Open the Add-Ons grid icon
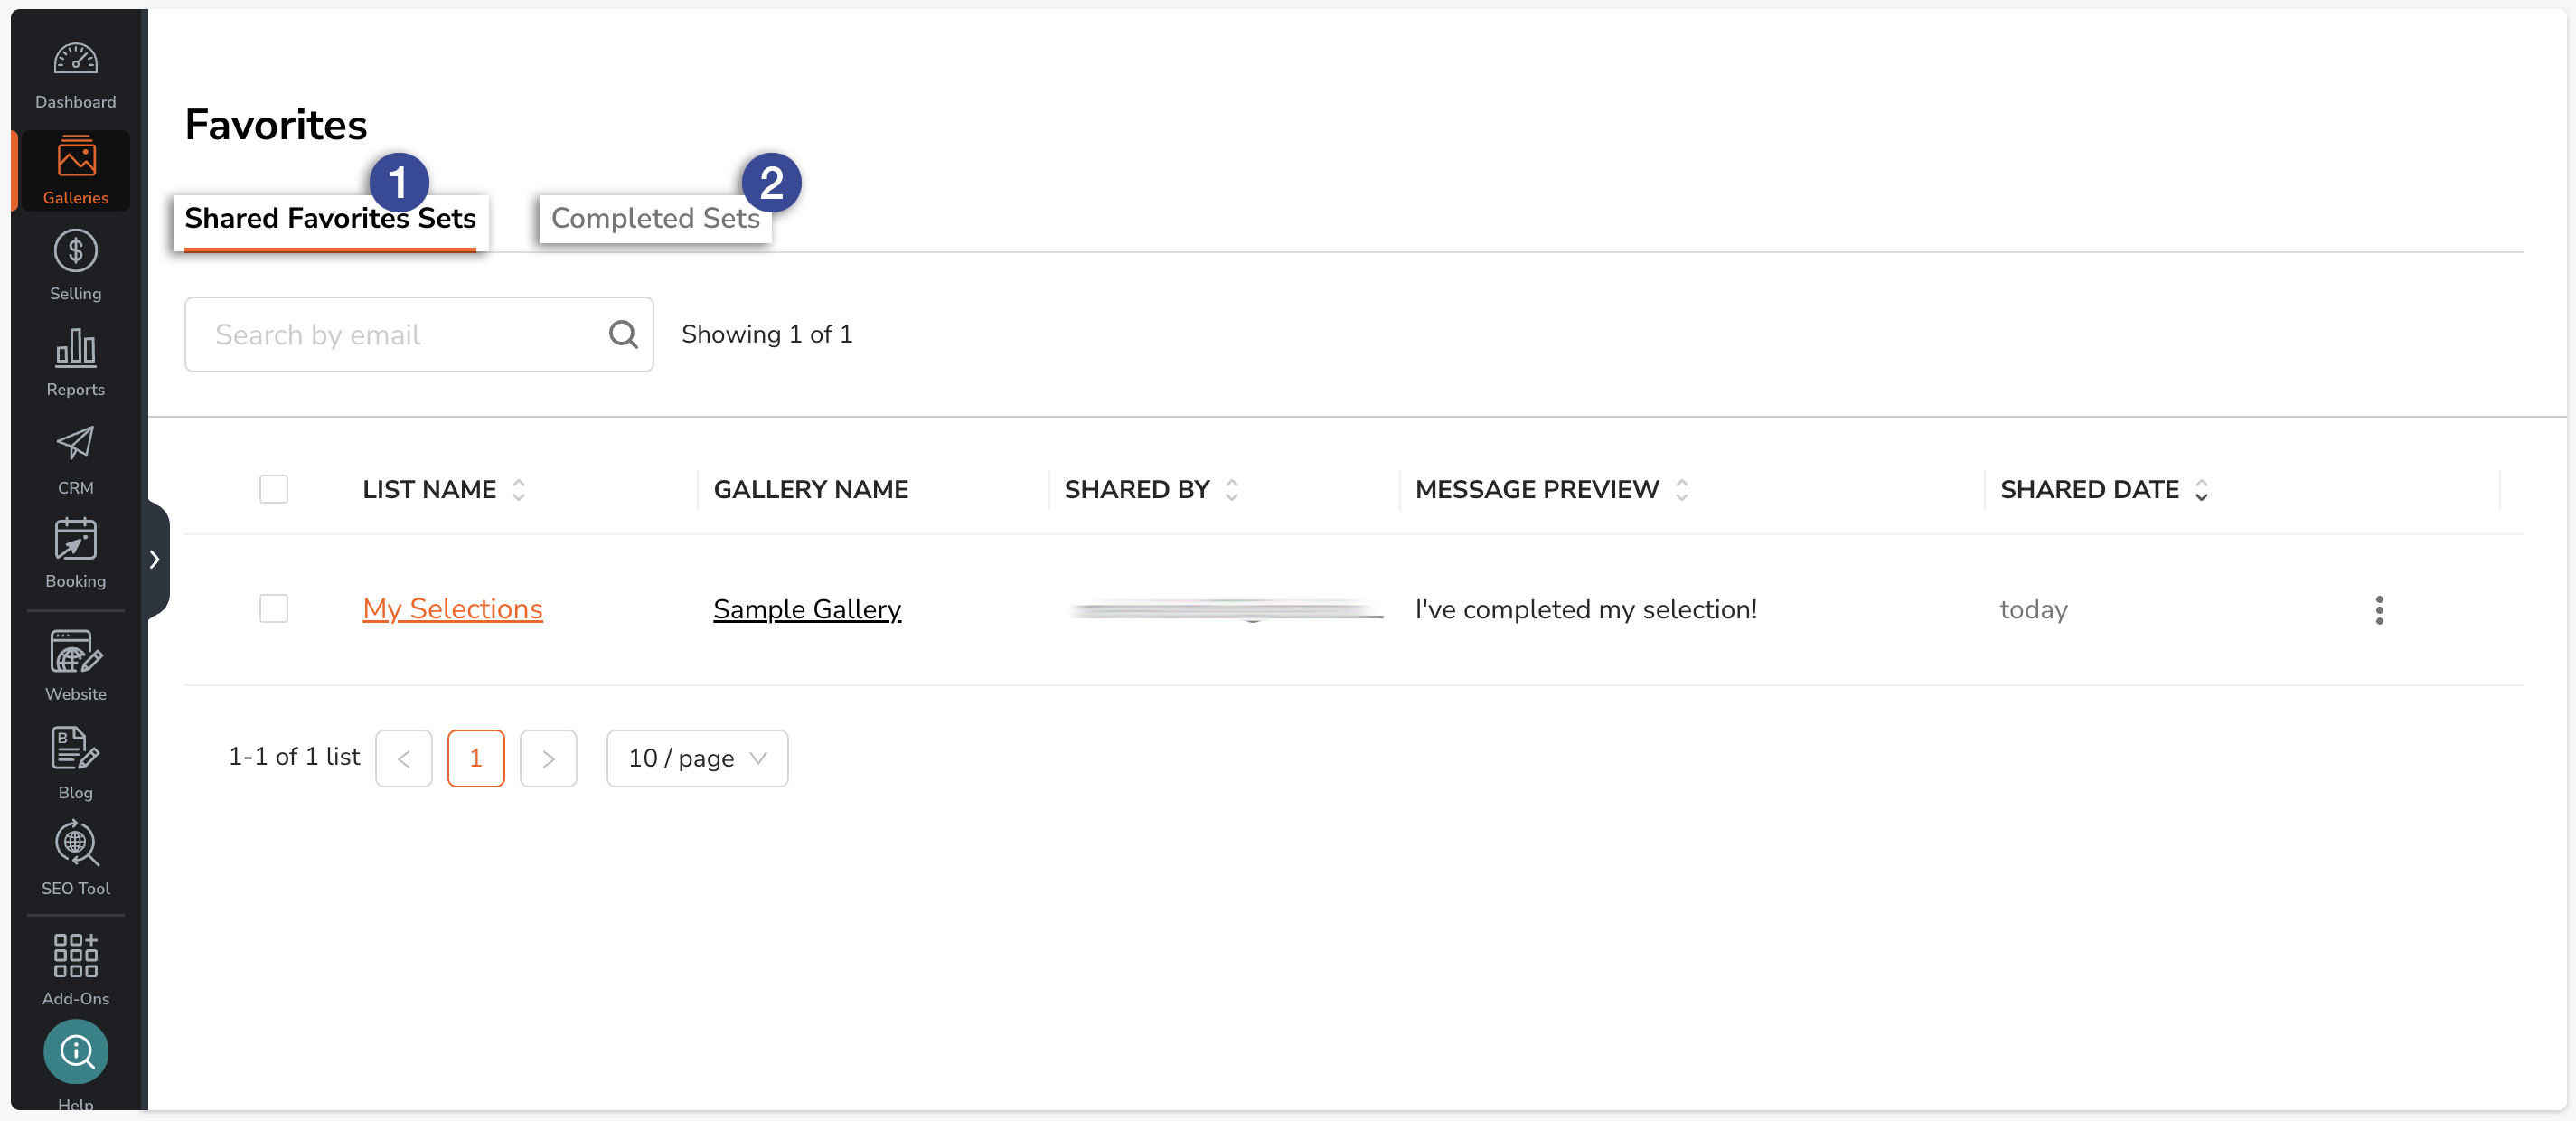2576x1121 pixels. [x=75, y=956]
